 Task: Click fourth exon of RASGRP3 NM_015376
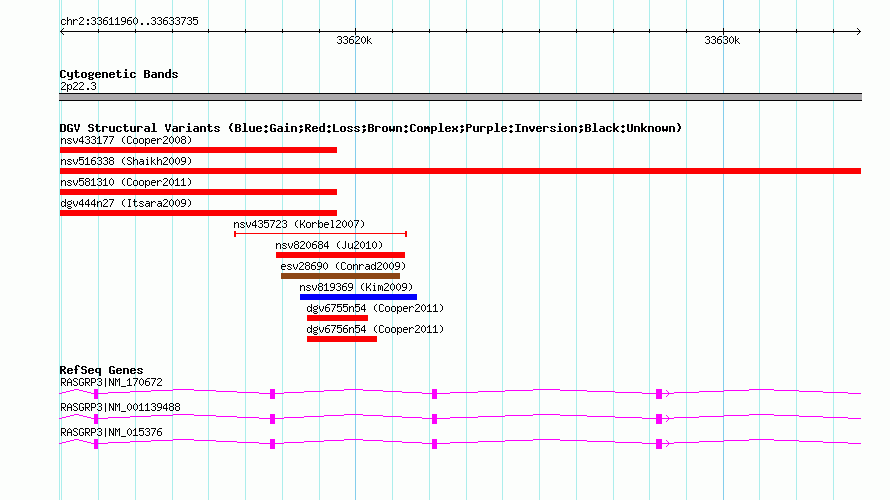(x=659, y=444)
